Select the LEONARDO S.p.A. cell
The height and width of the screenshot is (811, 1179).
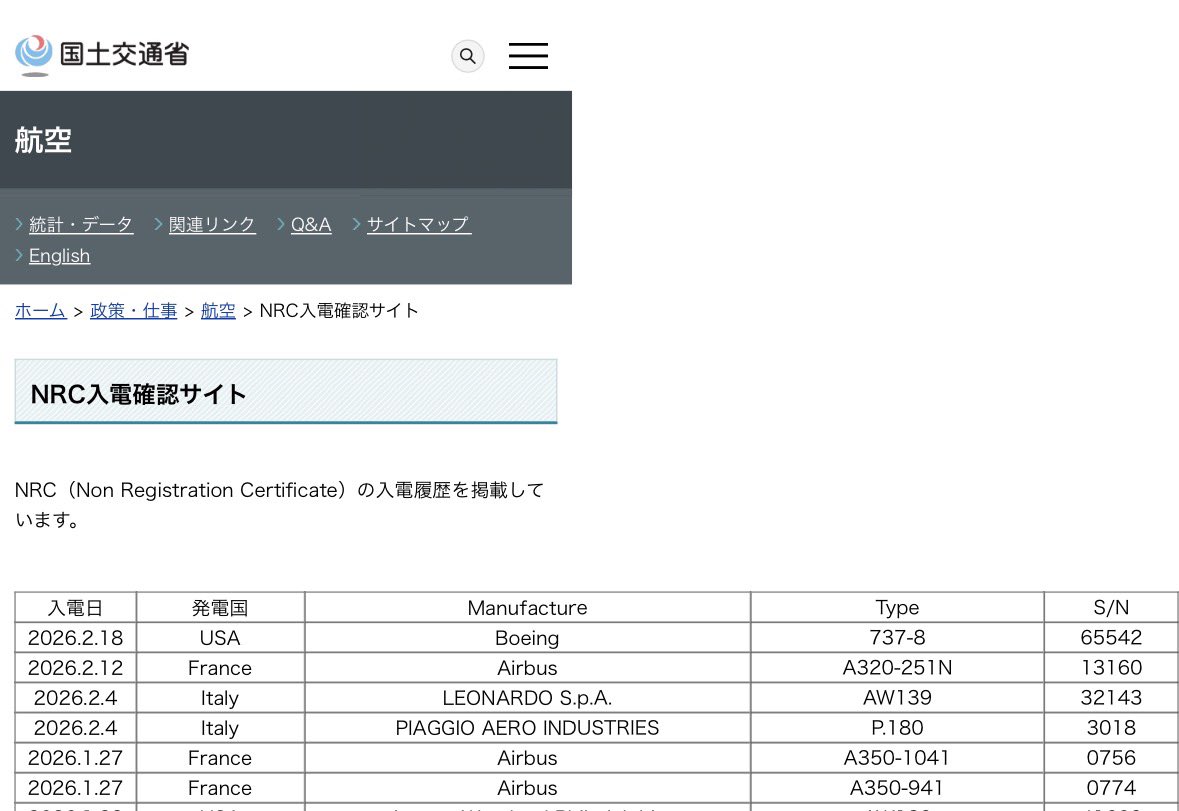tap(527, 698)
